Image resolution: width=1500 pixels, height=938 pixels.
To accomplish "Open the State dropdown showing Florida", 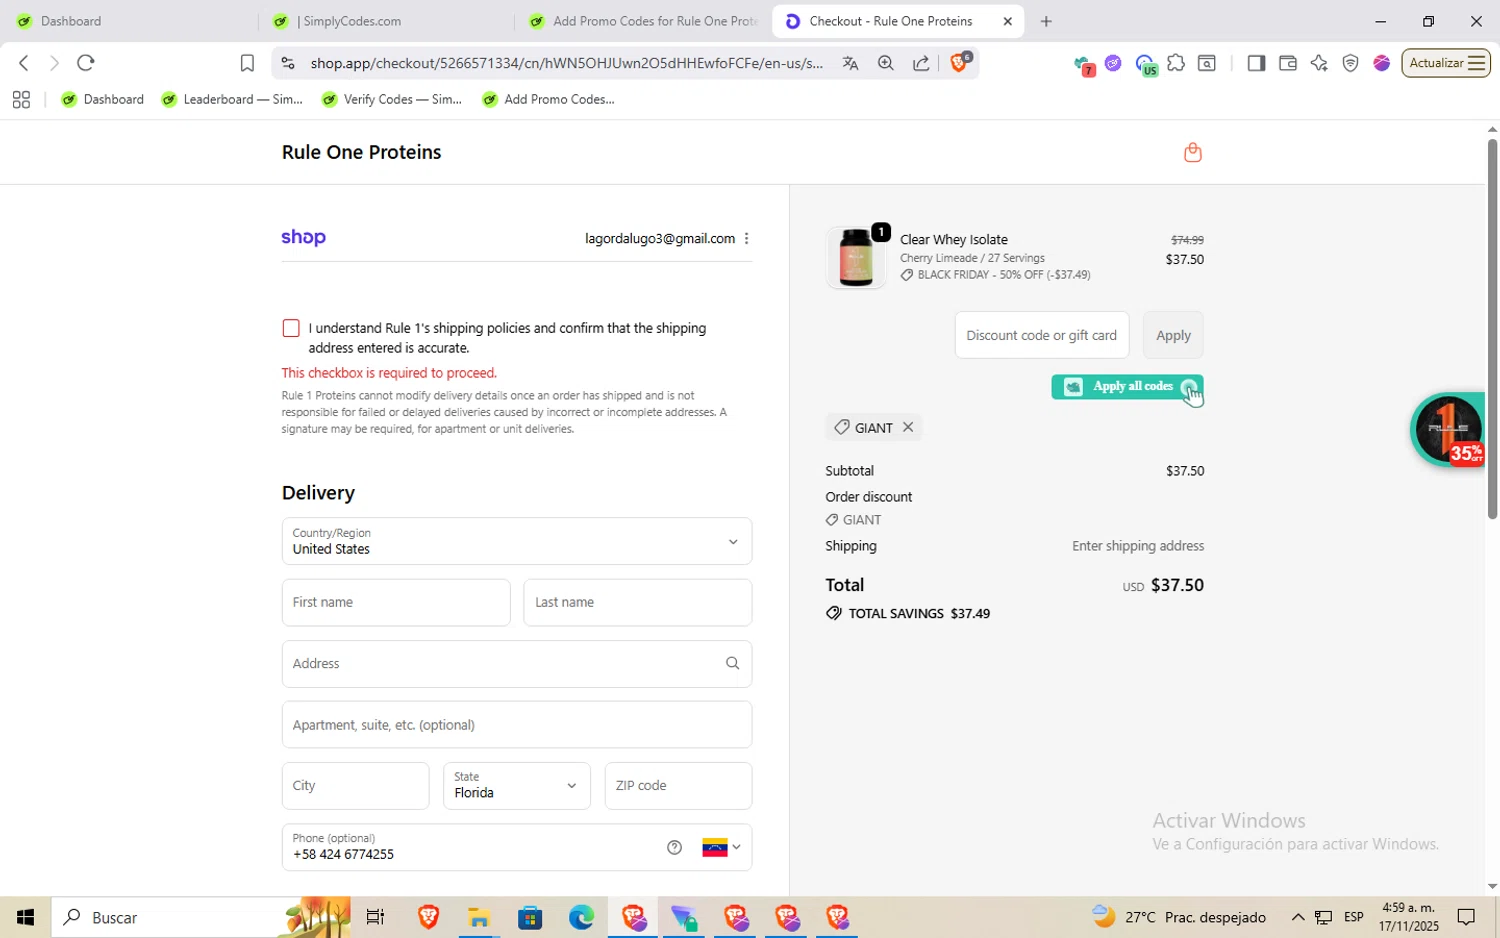I will pos(516,786).
